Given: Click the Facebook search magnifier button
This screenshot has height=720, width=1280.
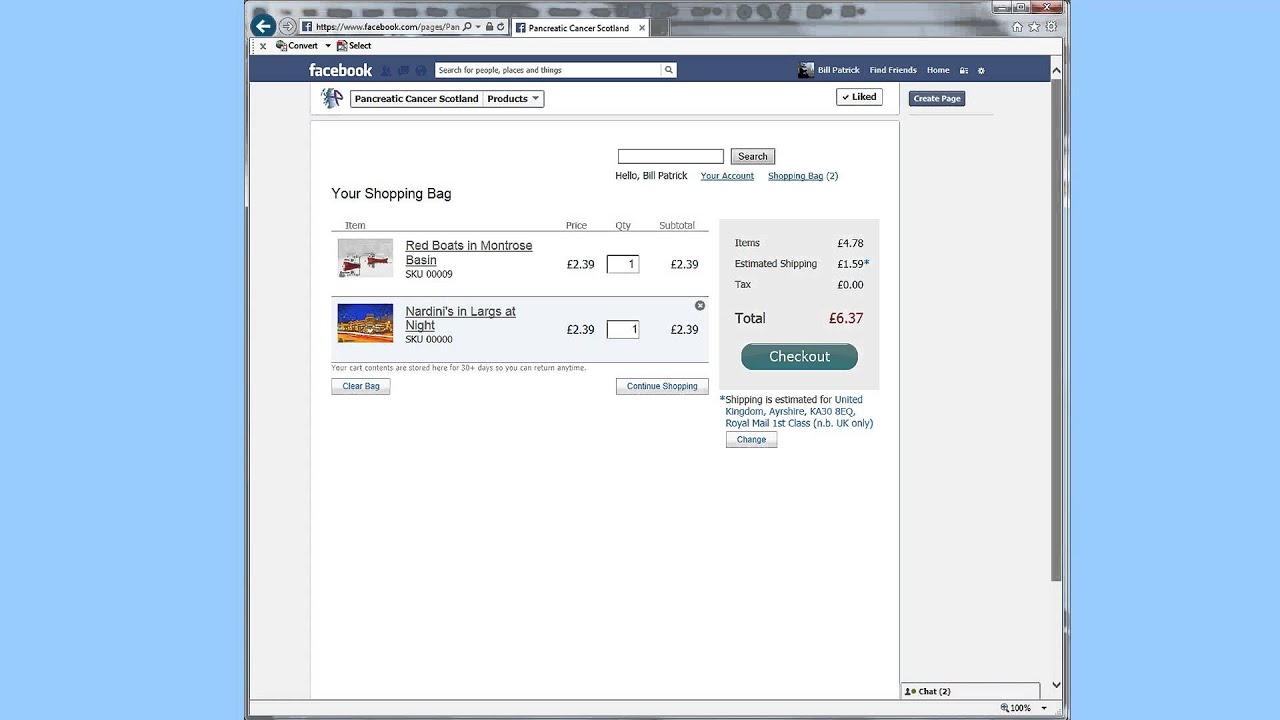Looking at the screenshot, I should coord(669,70).
